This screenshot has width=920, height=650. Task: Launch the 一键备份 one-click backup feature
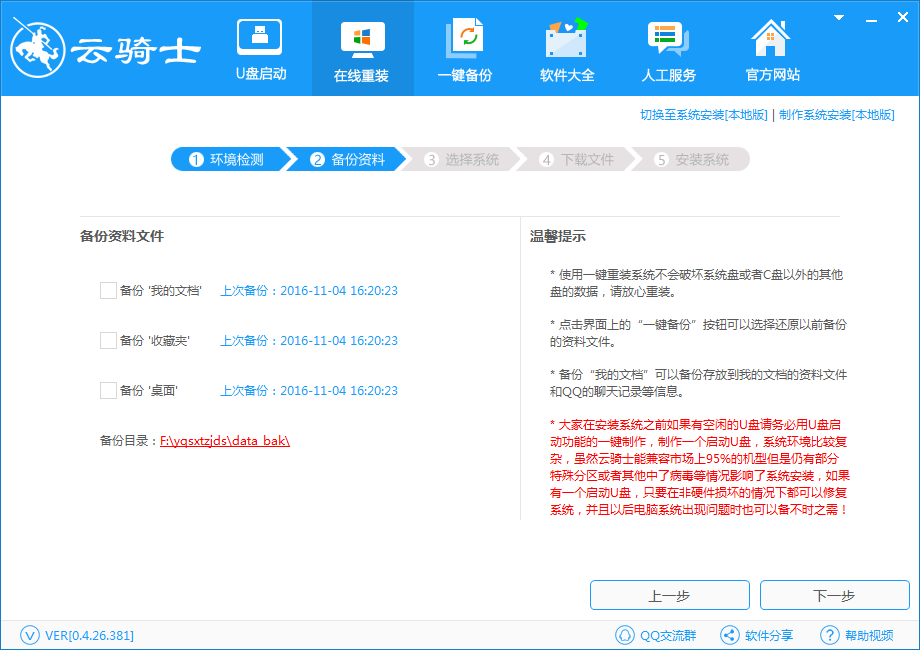pyautogui.click(x=464, y=48)
